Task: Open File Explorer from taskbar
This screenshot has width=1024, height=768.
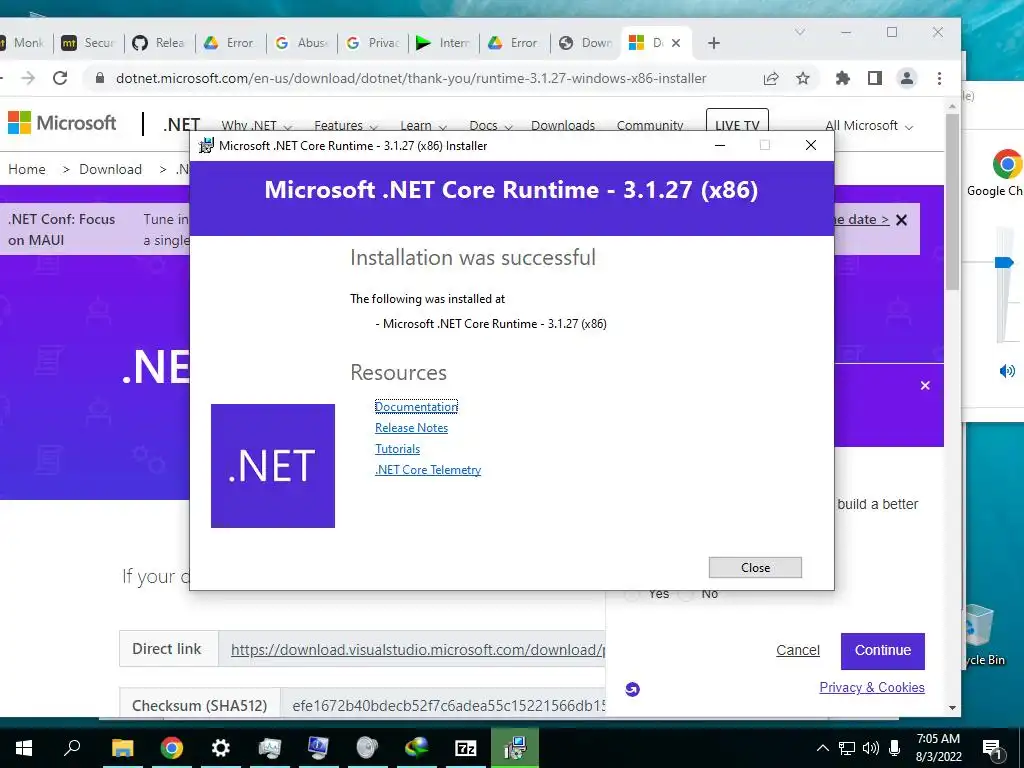Action: pyautogui.click(x=122, y=748)
